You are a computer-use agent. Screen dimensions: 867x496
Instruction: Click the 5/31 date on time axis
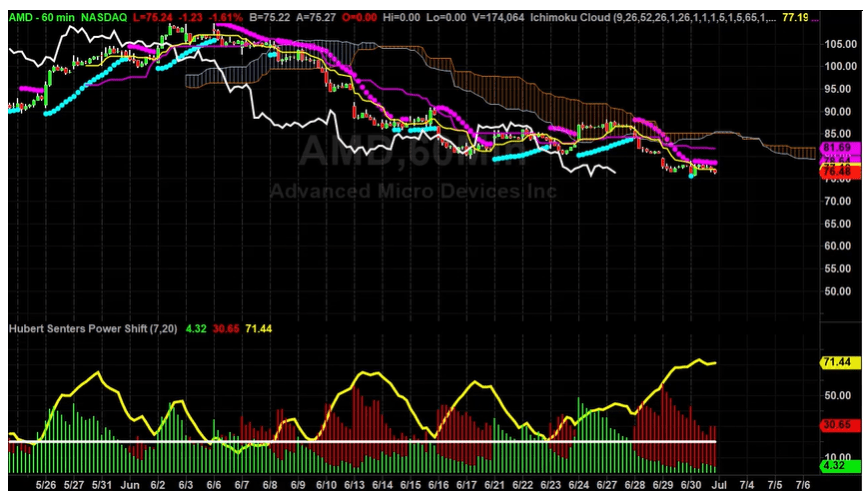pyautogui.click(x=101, y=485)
